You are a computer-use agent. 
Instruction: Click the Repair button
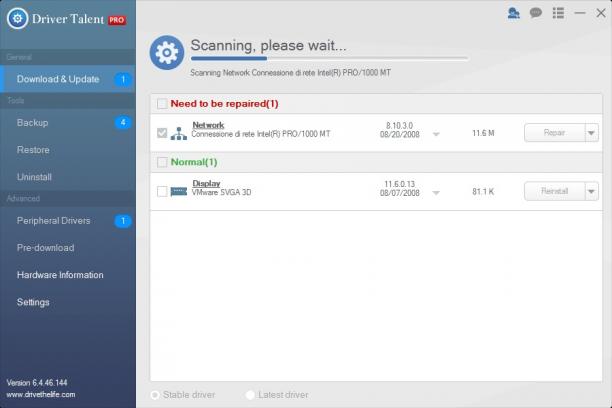pos(555,133)
